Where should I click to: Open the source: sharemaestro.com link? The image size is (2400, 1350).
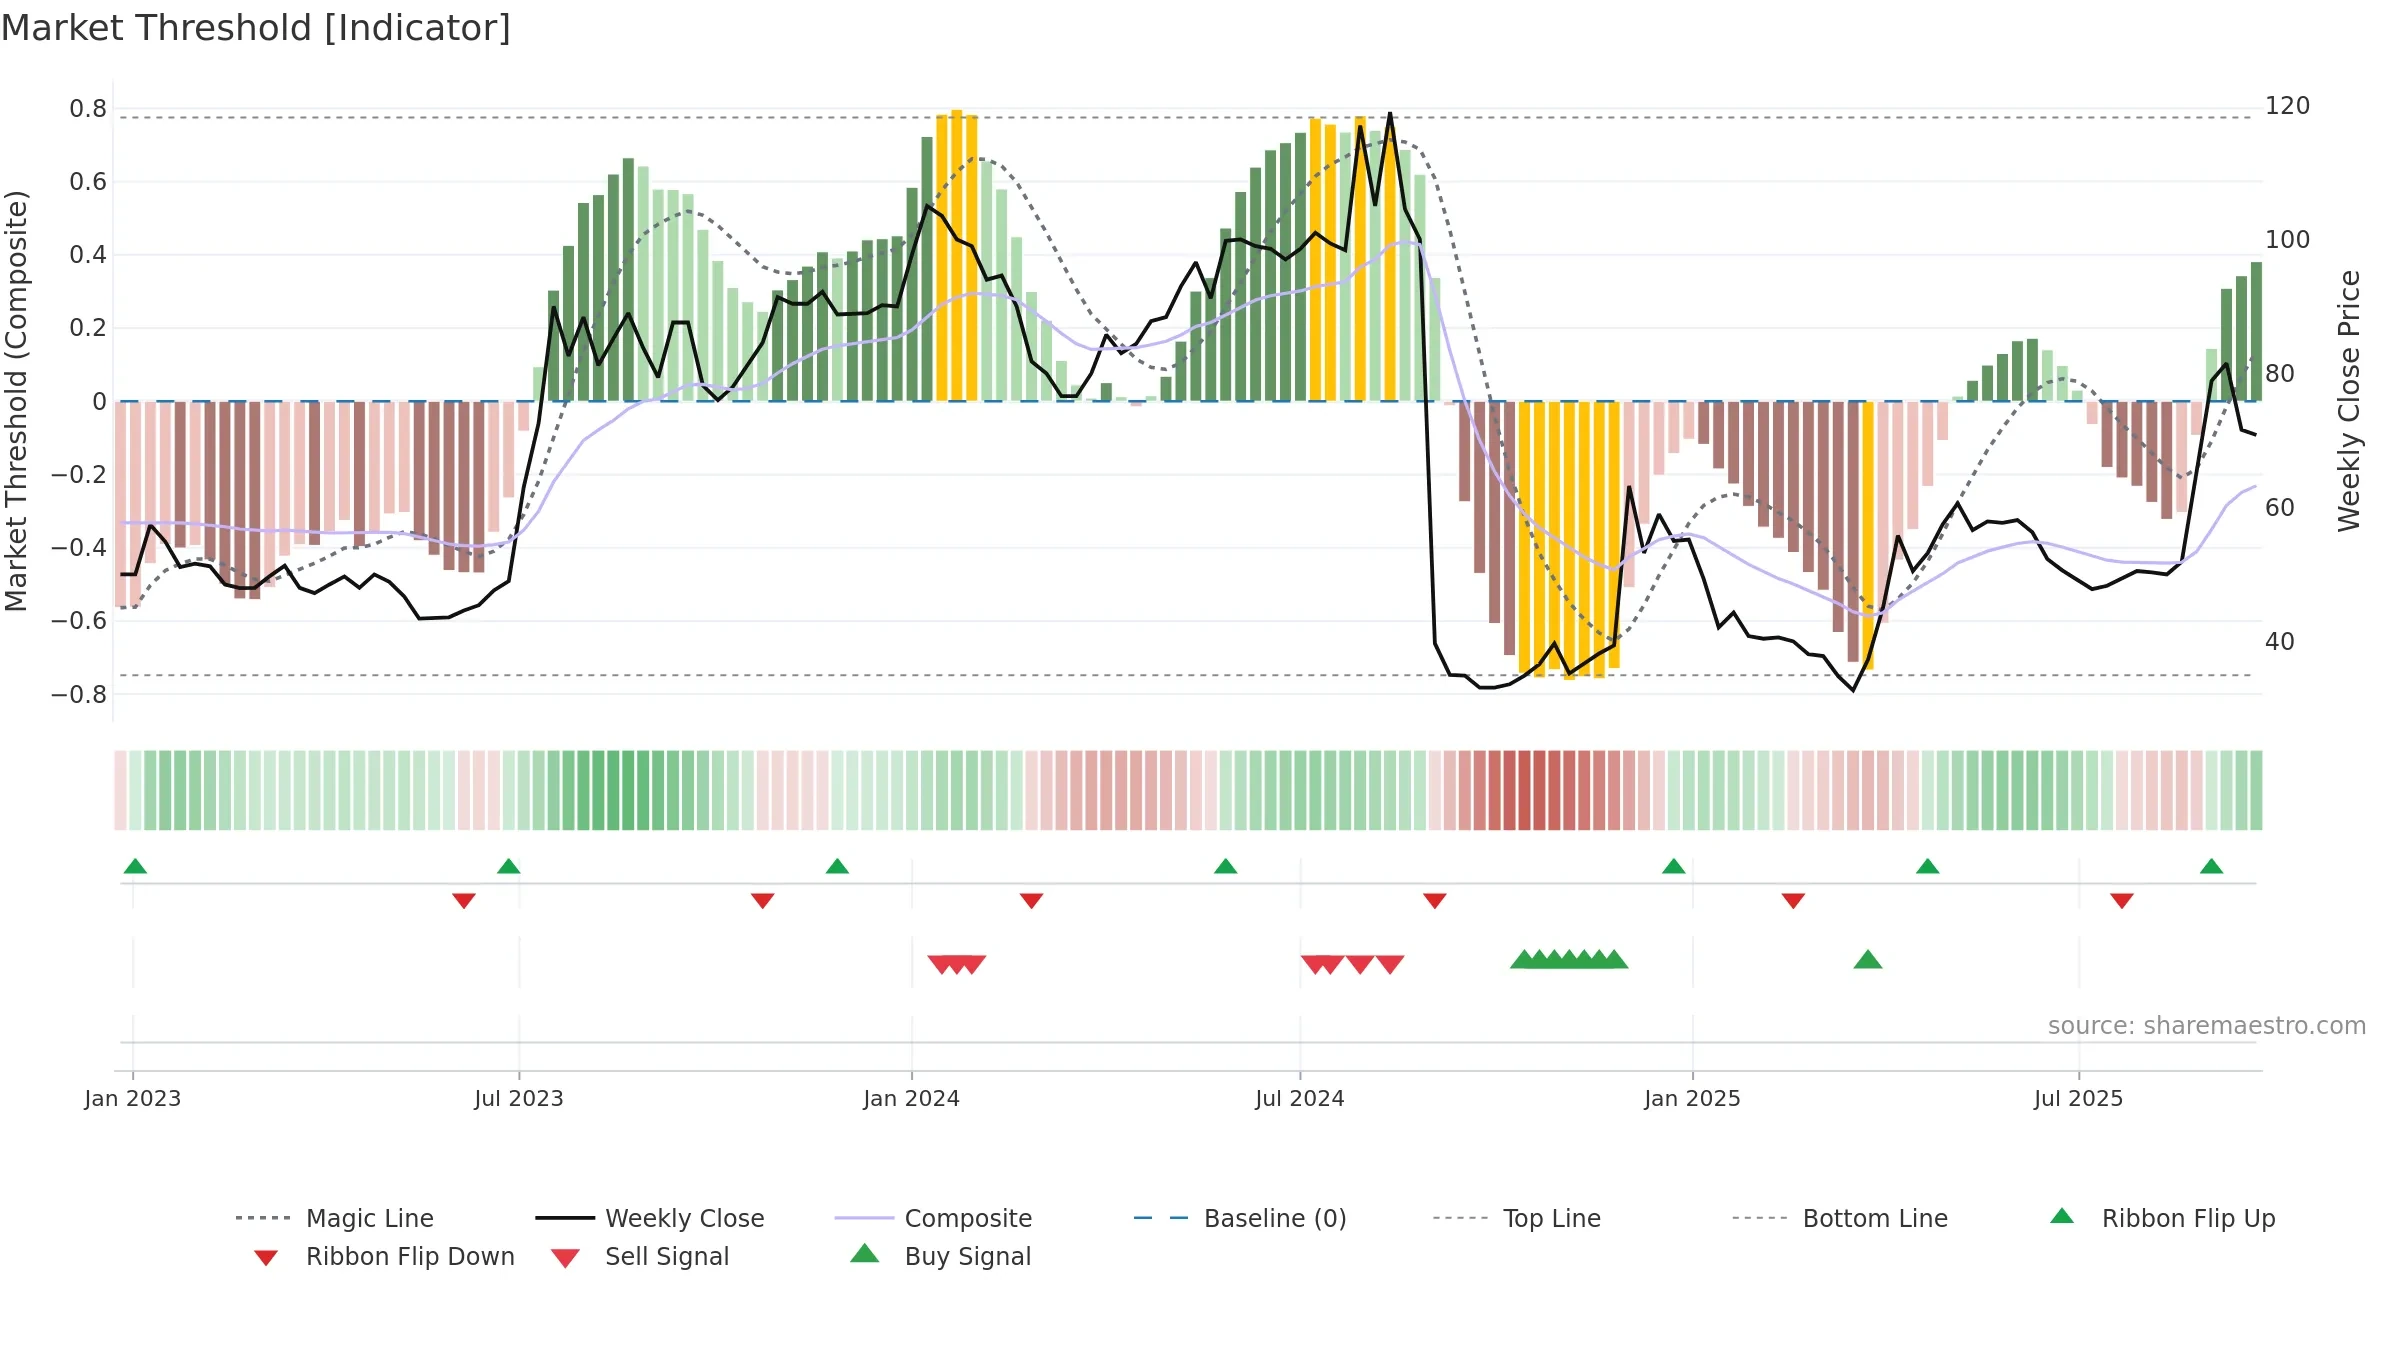[x=2206, y=1026]
